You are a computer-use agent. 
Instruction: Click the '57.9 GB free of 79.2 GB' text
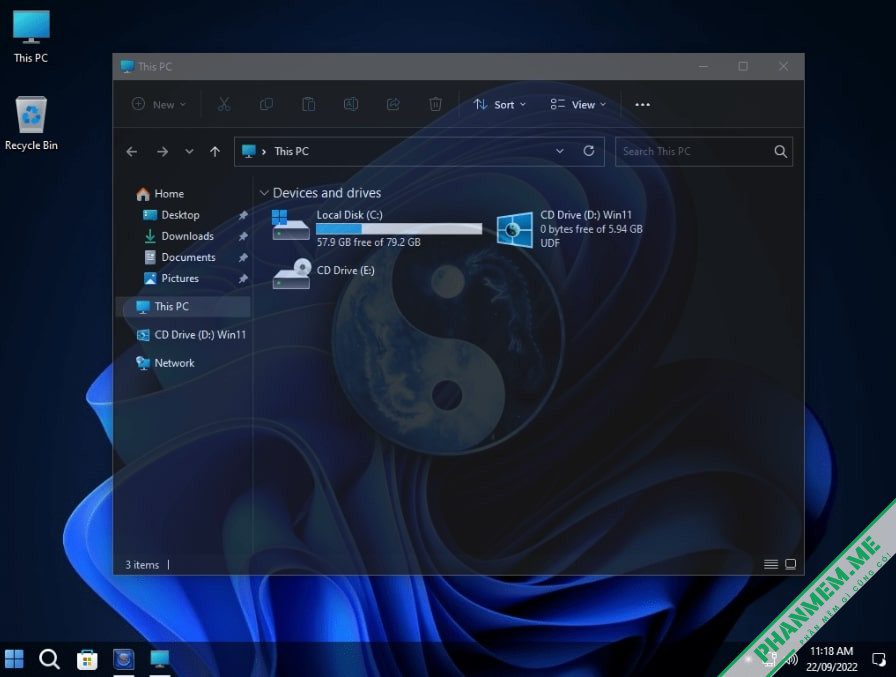click(369, 242)
